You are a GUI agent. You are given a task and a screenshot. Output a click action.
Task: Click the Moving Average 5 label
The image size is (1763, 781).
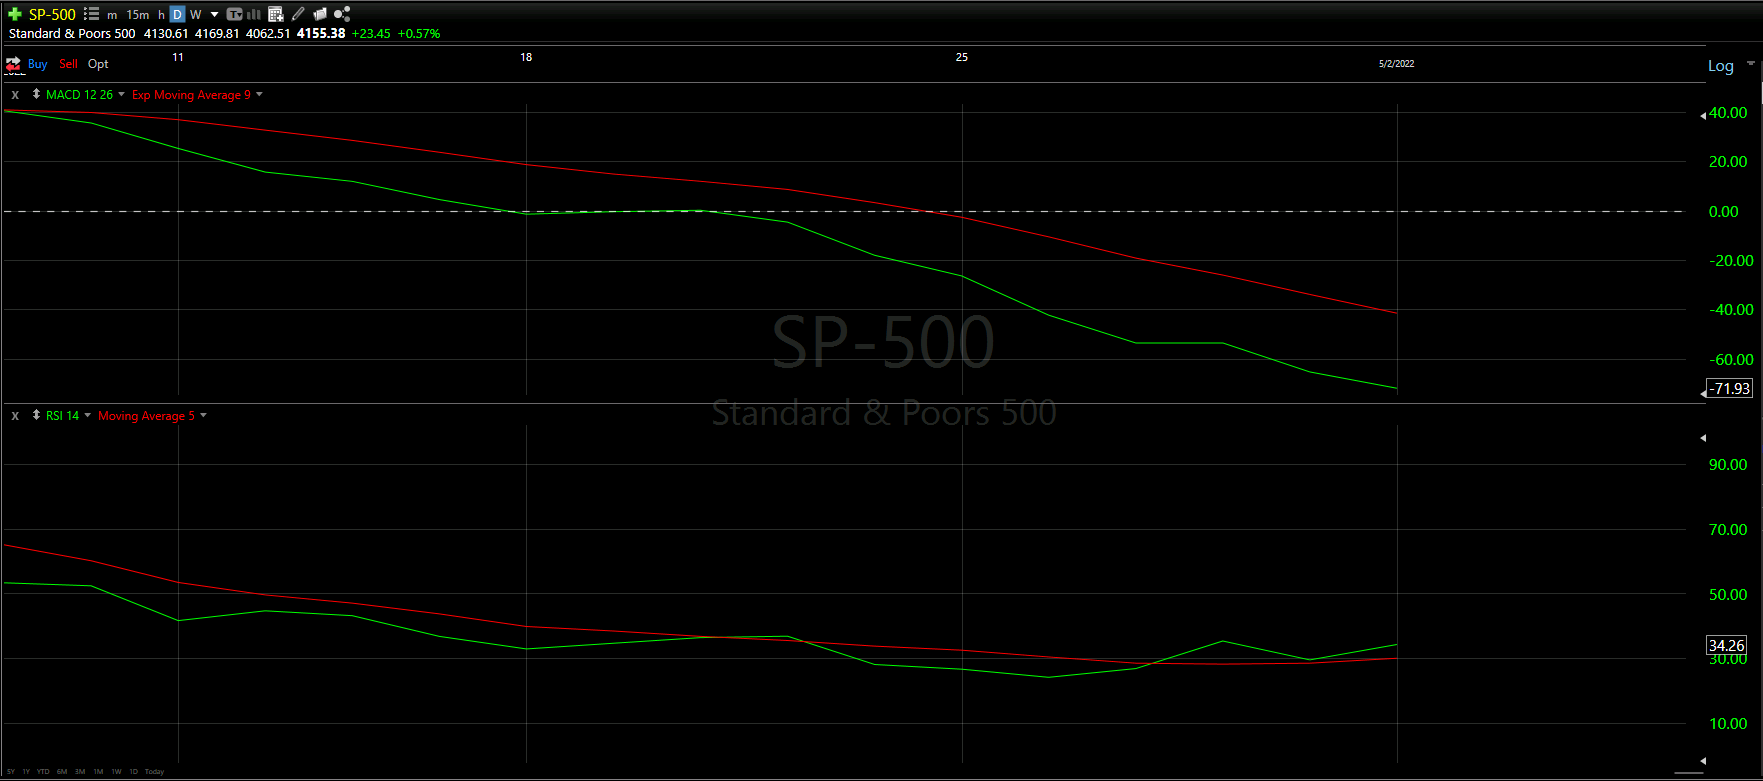tap(146, 416)
